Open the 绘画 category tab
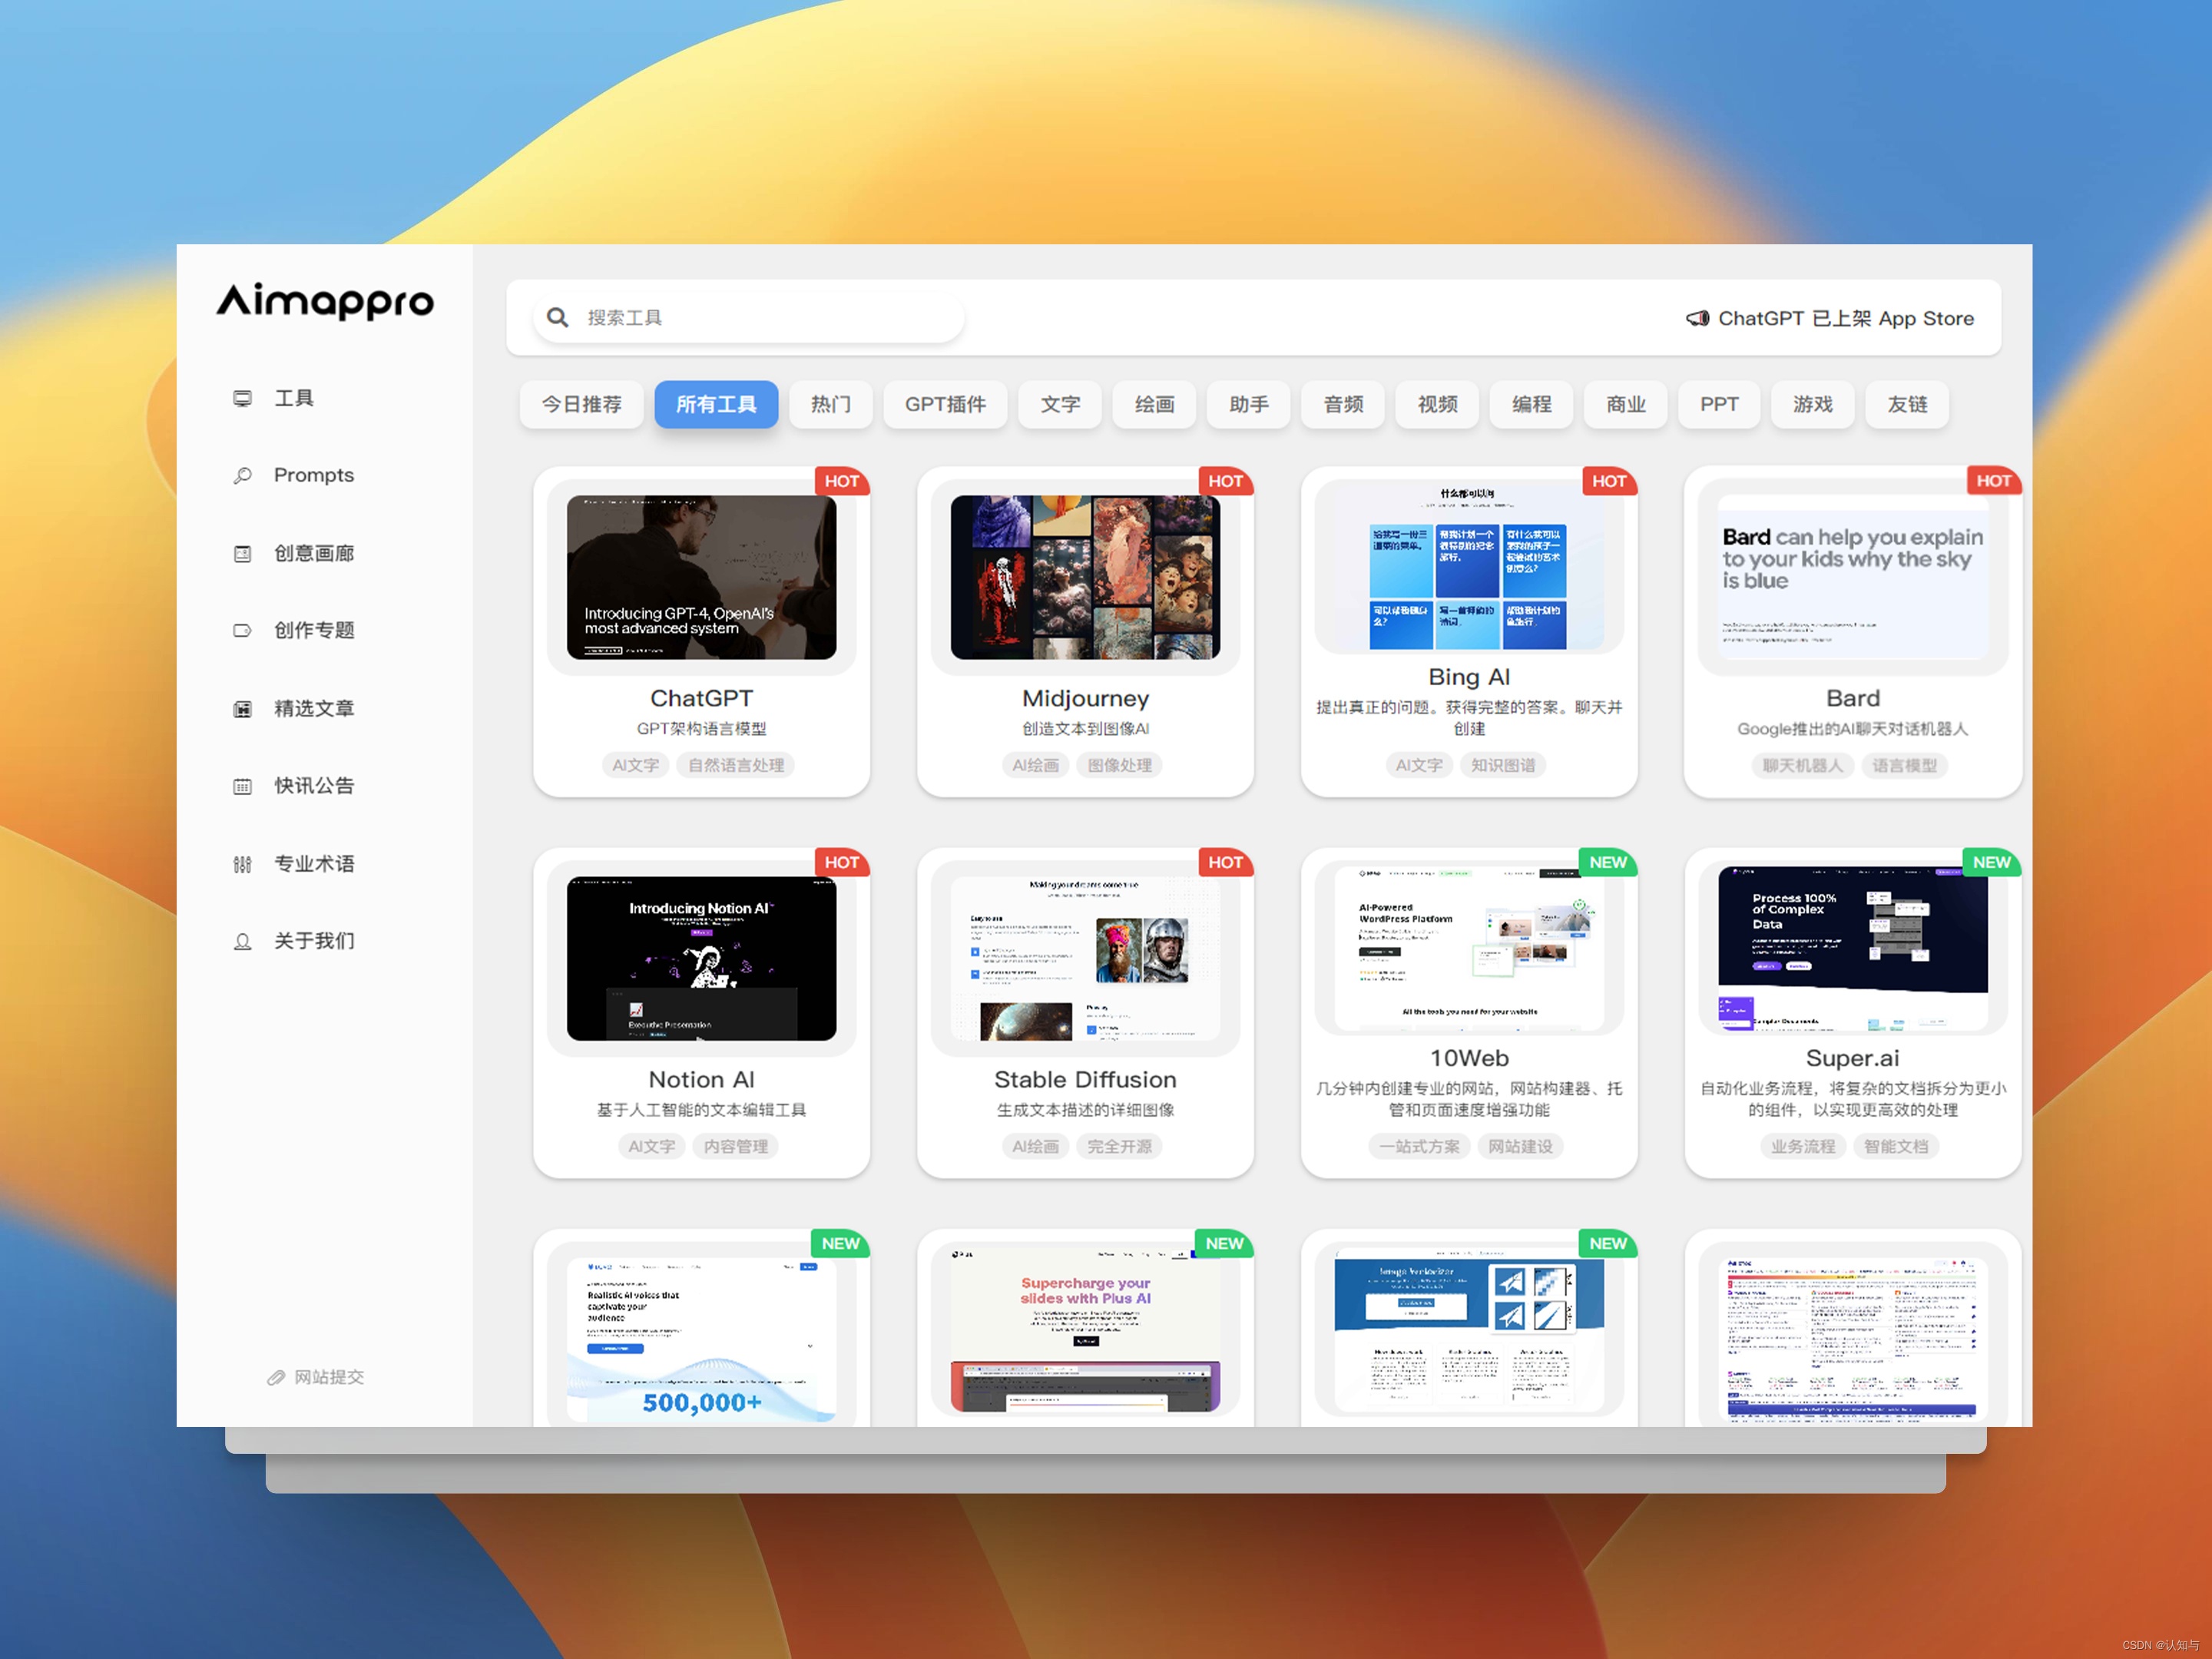2212x1659 pixels. point(1154,404)
